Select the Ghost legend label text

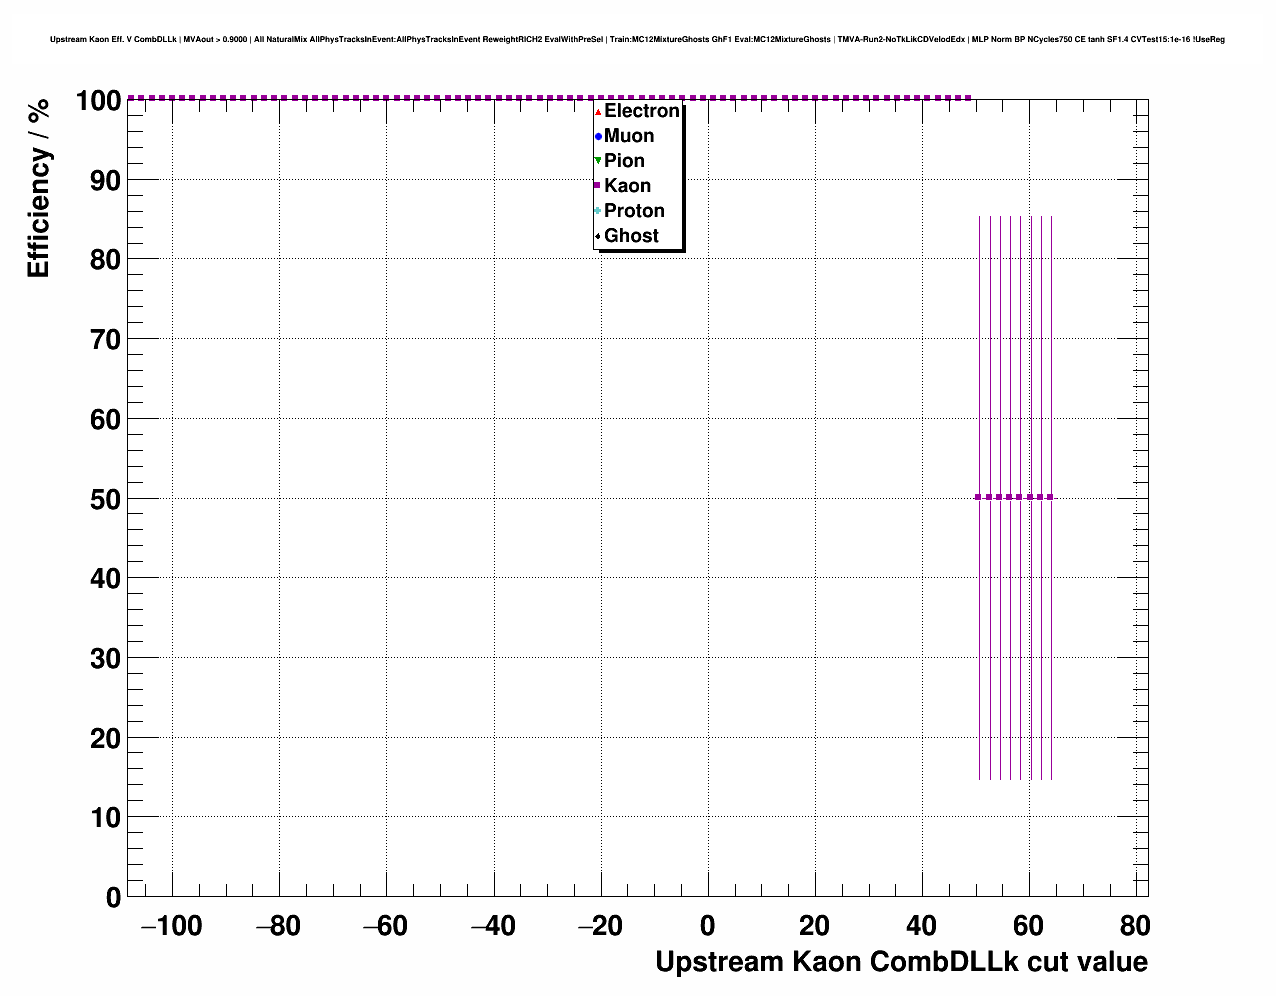pos(631,236)
